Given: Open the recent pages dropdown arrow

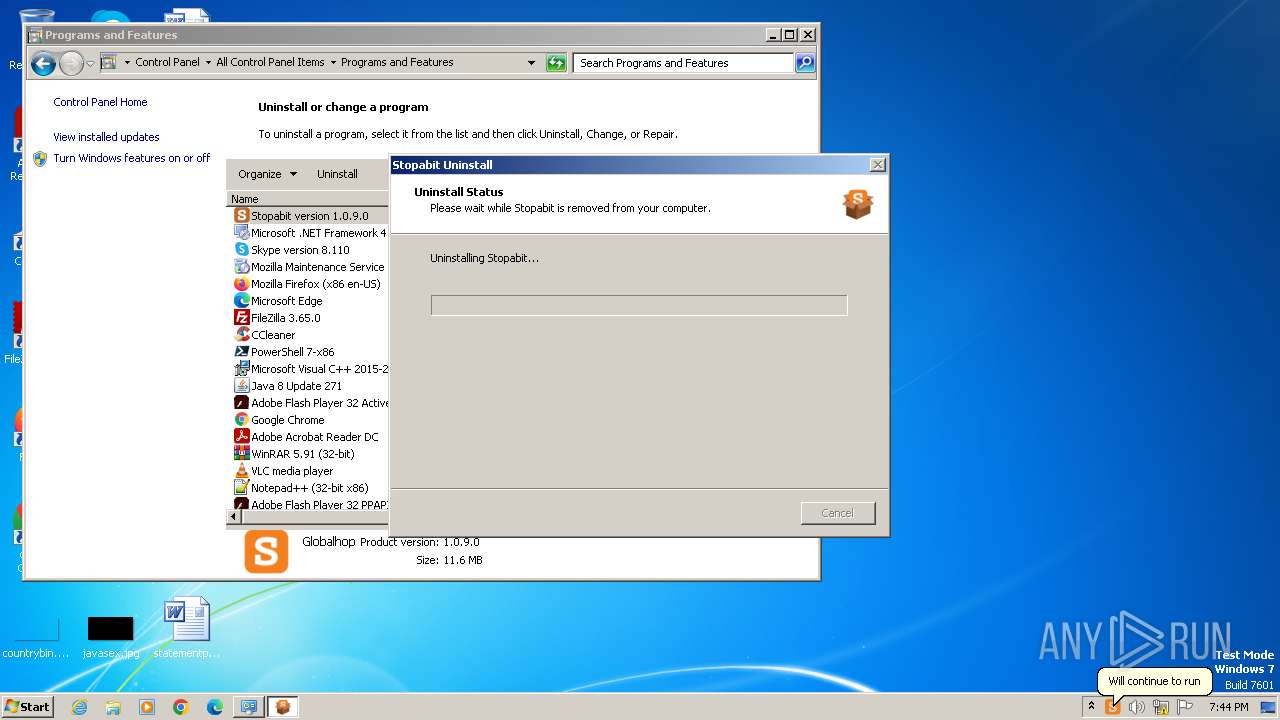Looking at the screenshot, I should pyautogui.click(x=90, y=64).
